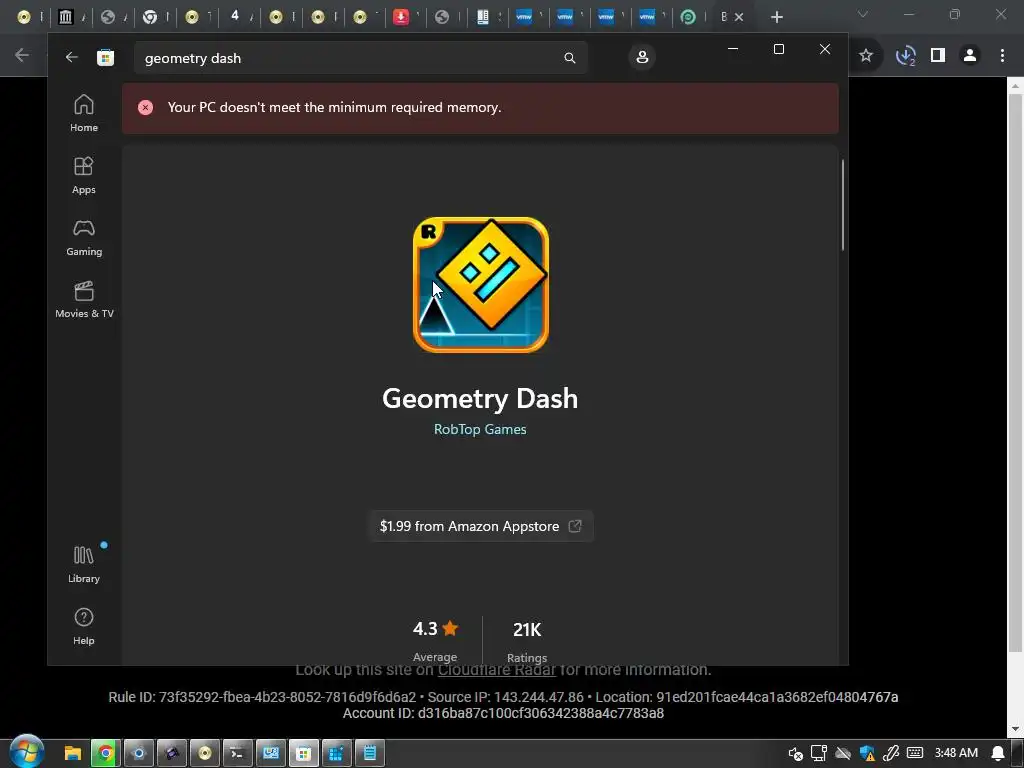The image size is (1024, 768).
Task: Open the Chrome profile avatar icon
Action: click(970, 56)
